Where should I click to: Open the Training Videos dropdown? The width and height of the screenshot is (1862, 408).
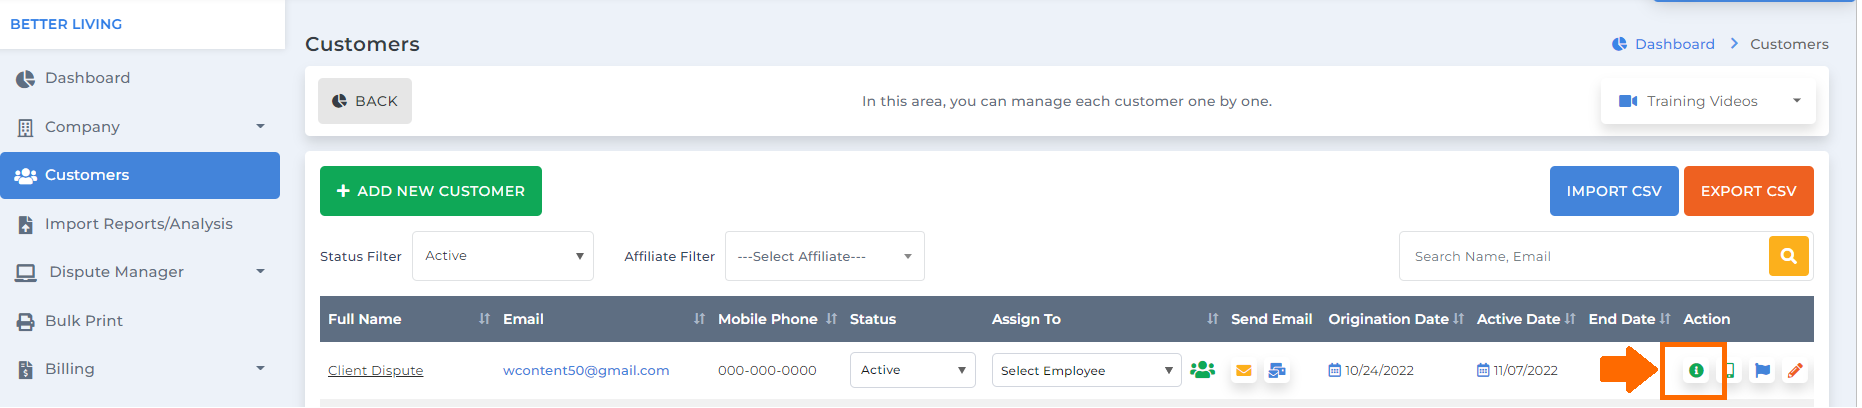[x=1708, y=101]
